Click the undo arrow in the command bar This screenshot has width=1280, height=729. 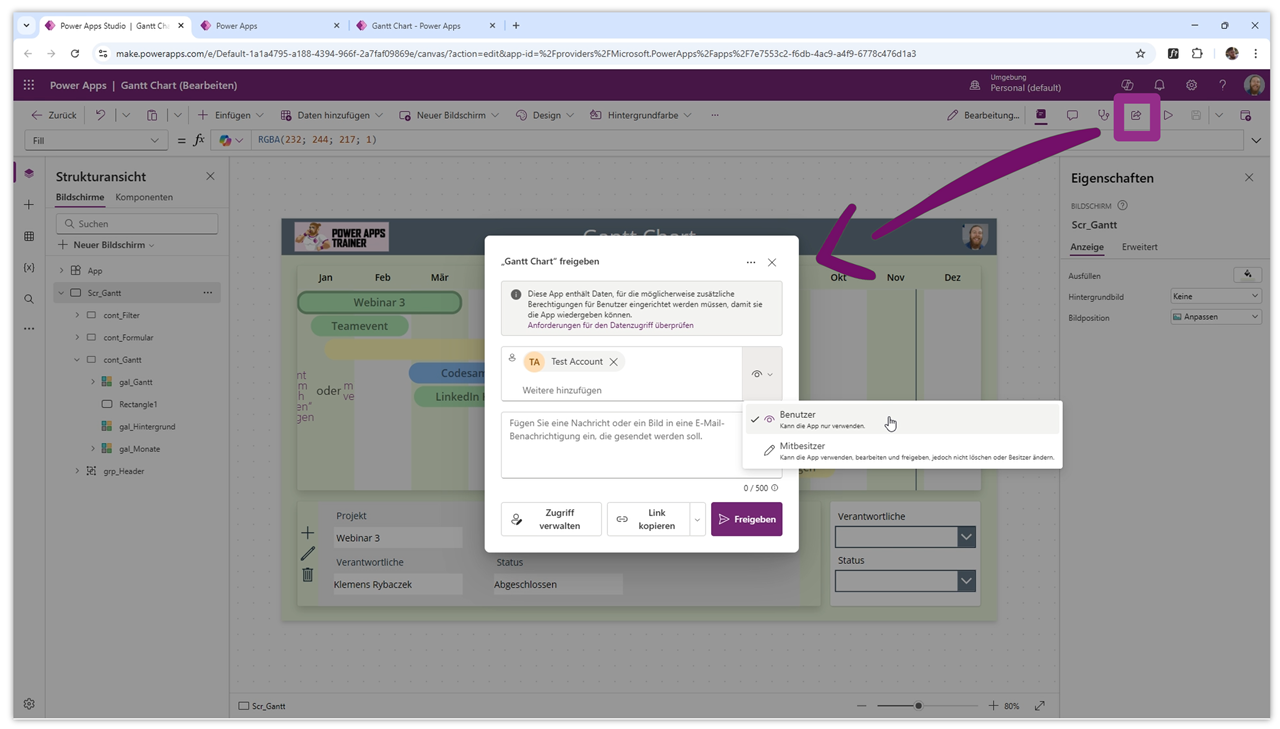pyautogui.click(x=100, y=115)
